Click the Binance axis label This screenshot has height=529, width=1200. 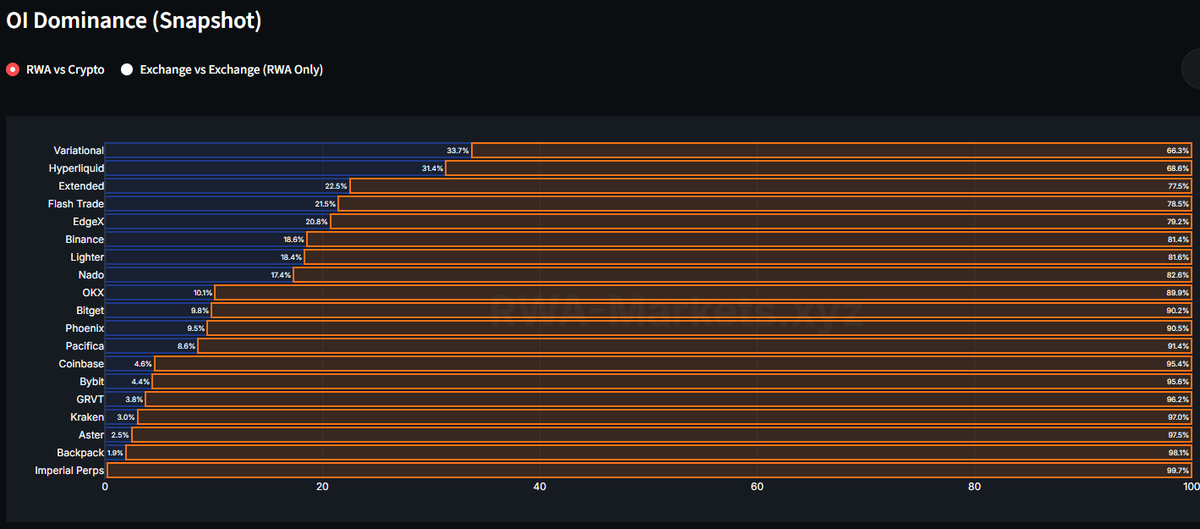[x=84, y=239]
